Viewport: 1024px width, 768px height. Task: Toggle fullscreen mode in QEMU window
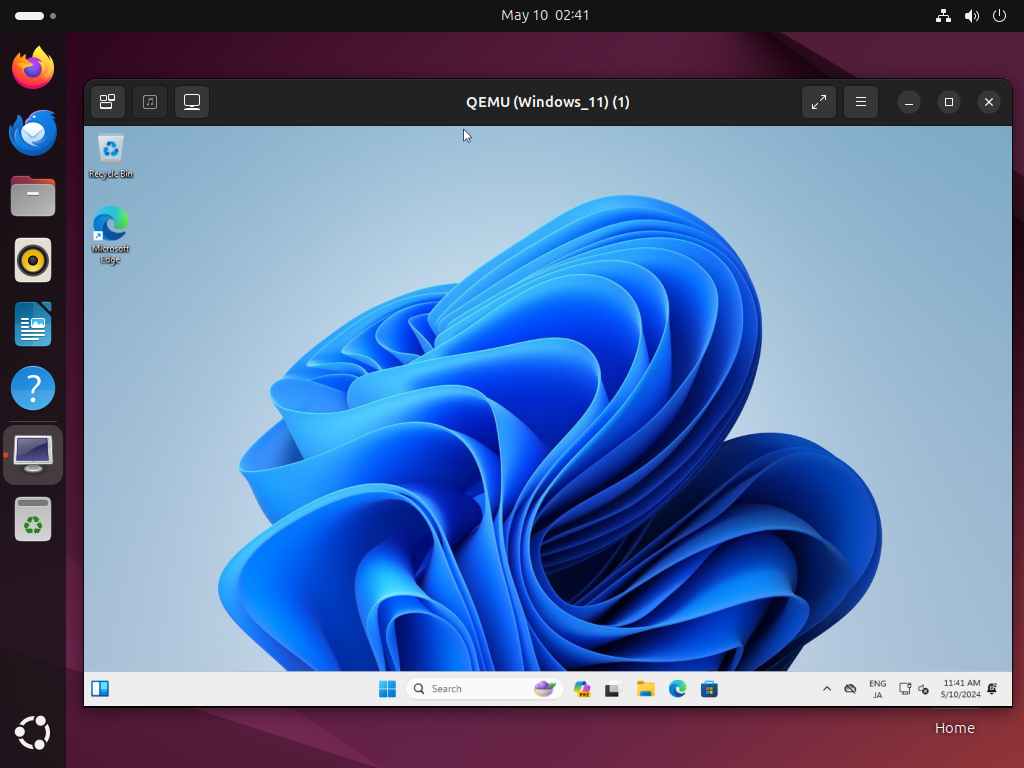819,102
